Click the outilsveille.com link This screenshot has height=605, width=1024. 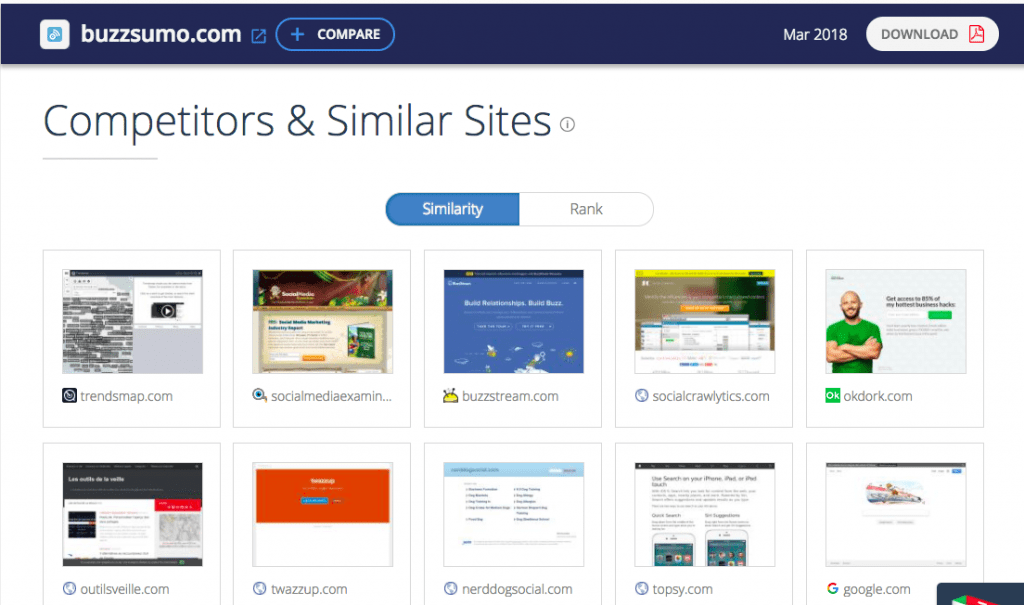click(125, 589)
